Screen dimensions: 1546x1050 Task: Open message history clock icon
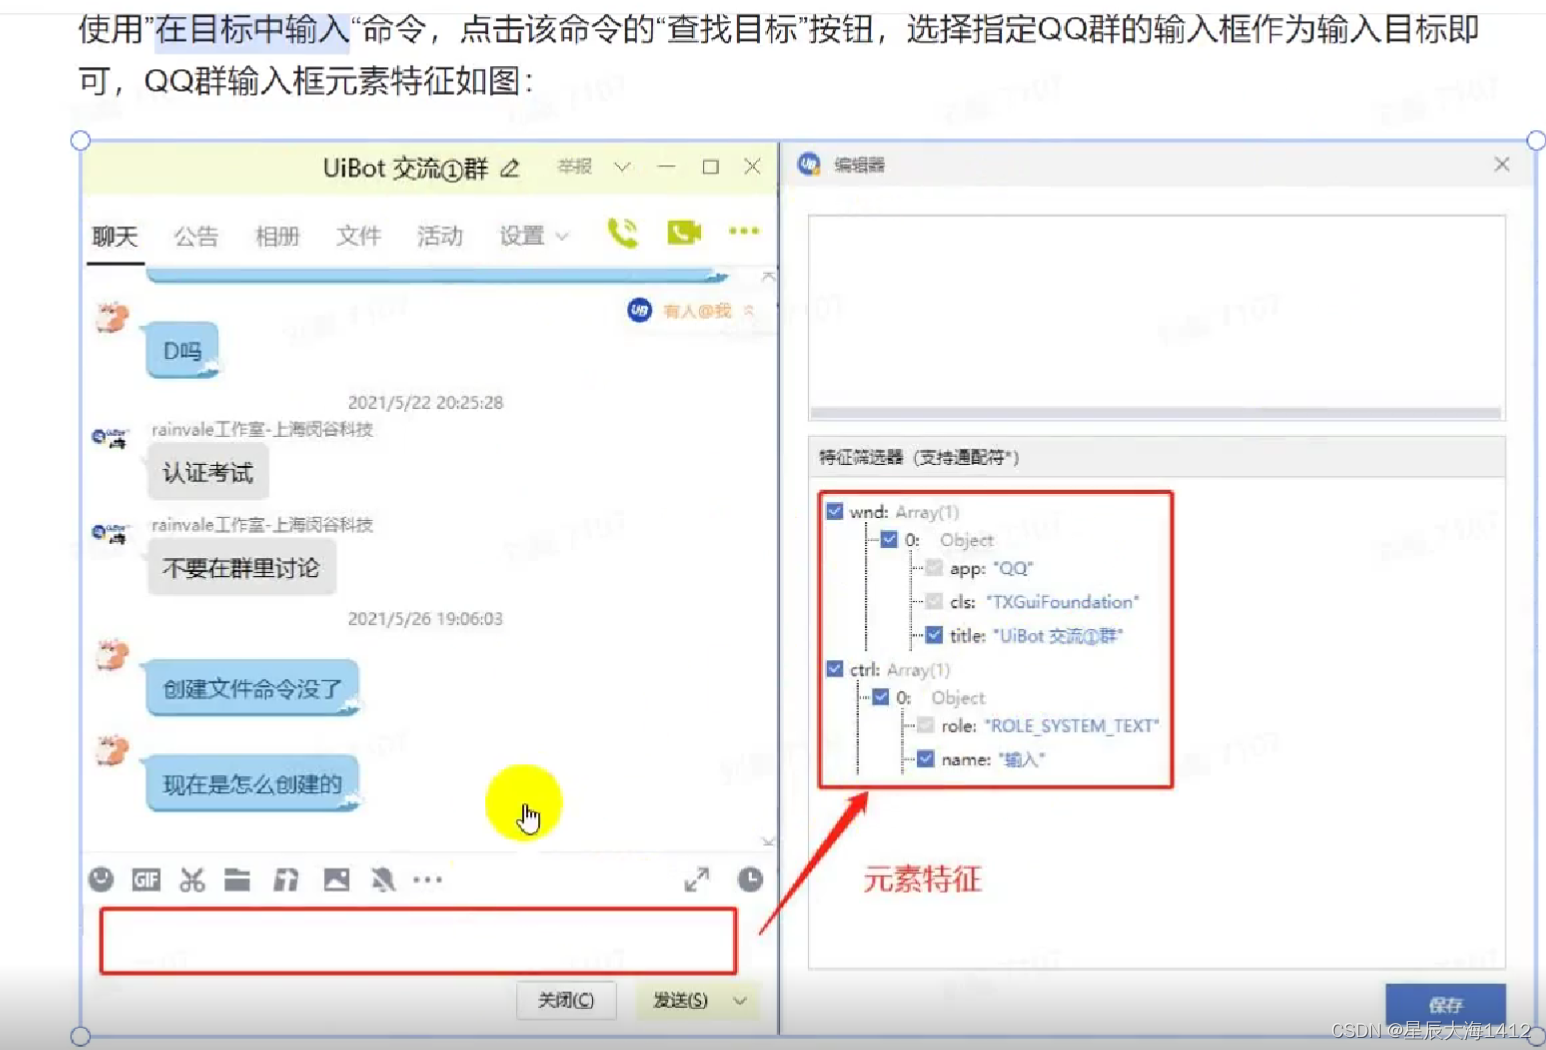[750, 879]
